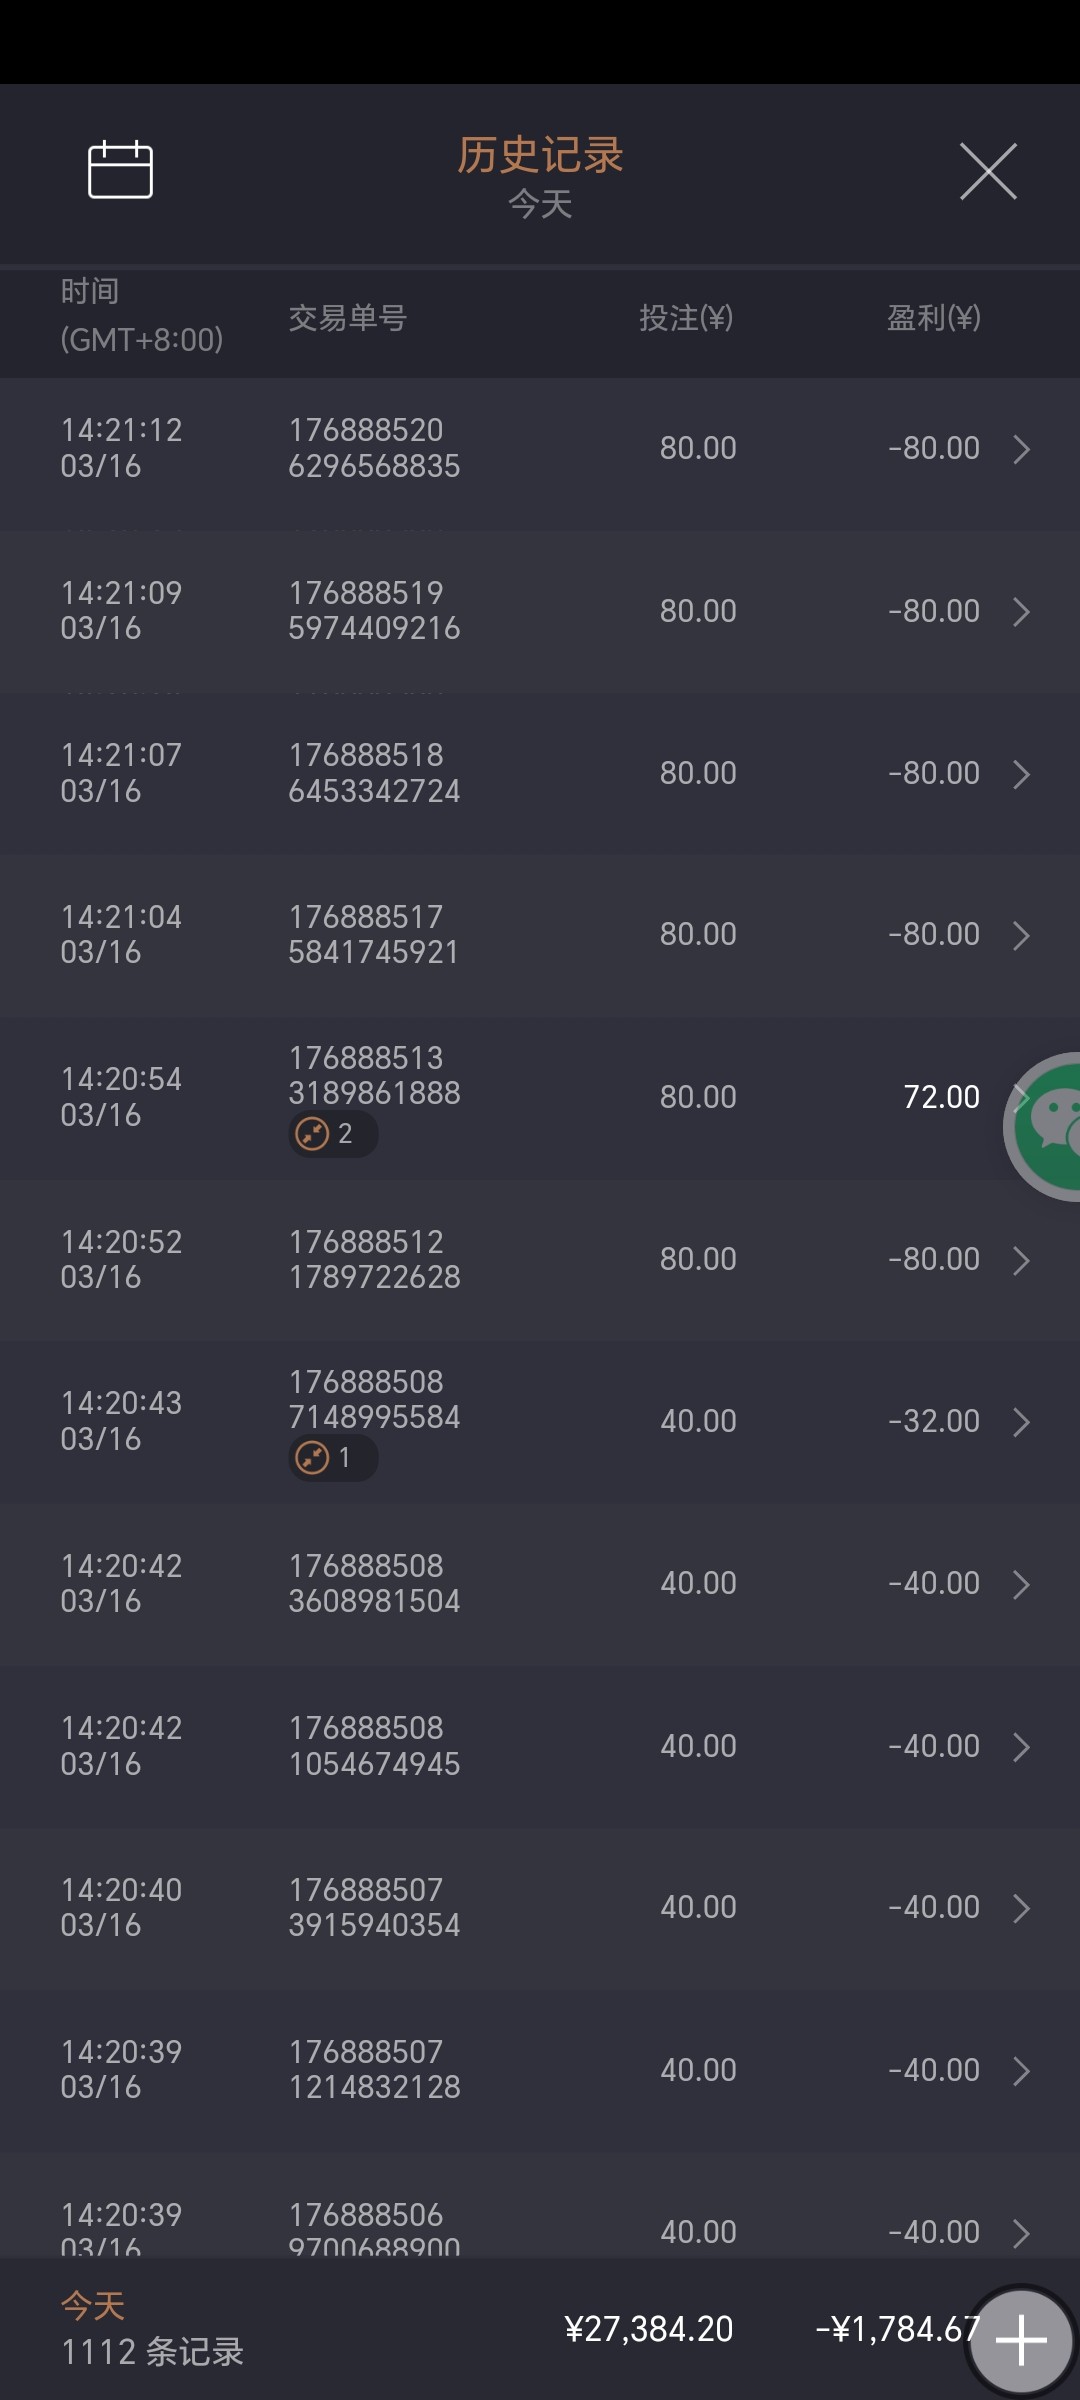Tap the 历史记录 title heading
Viewport: 1080px width, 2400px height.
click(540, 156)
